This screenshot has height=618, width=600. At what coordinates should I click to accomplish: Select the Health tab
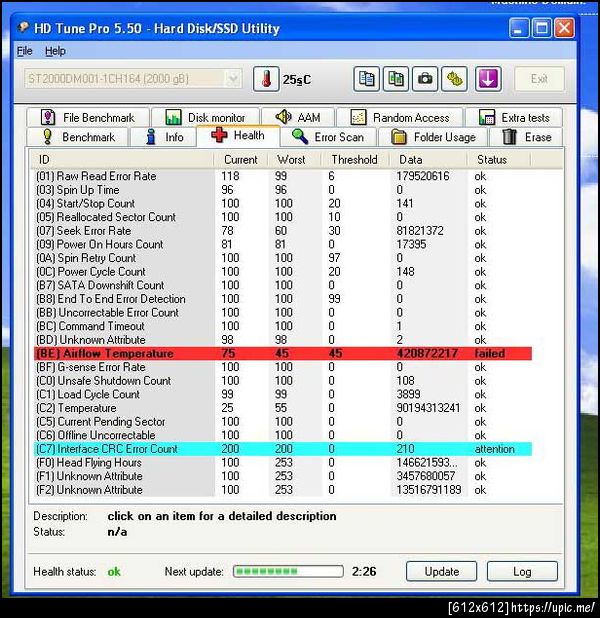pyautogui.click(x=238, y=135)
